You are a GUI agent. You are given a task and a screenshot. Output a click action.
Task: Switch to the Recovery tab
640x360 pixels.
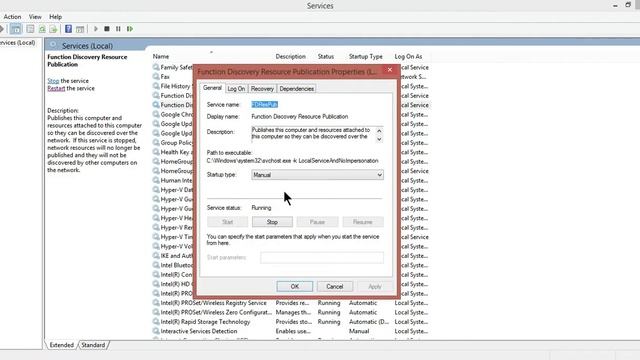click(x=262, y=89)
